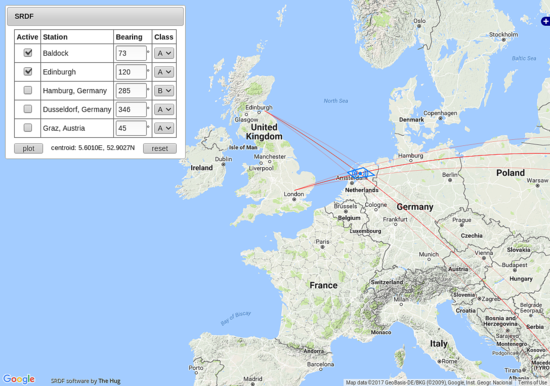550x386 pixels.
Task: Click the Berlin label on the map
Action: tap(450, 175)
